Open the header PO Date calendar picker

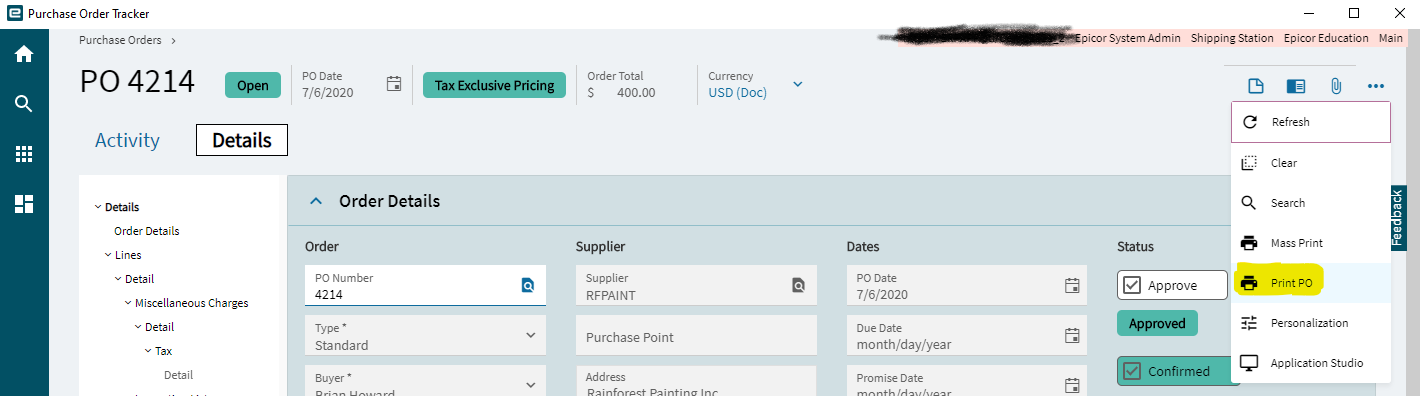(394, 84)
